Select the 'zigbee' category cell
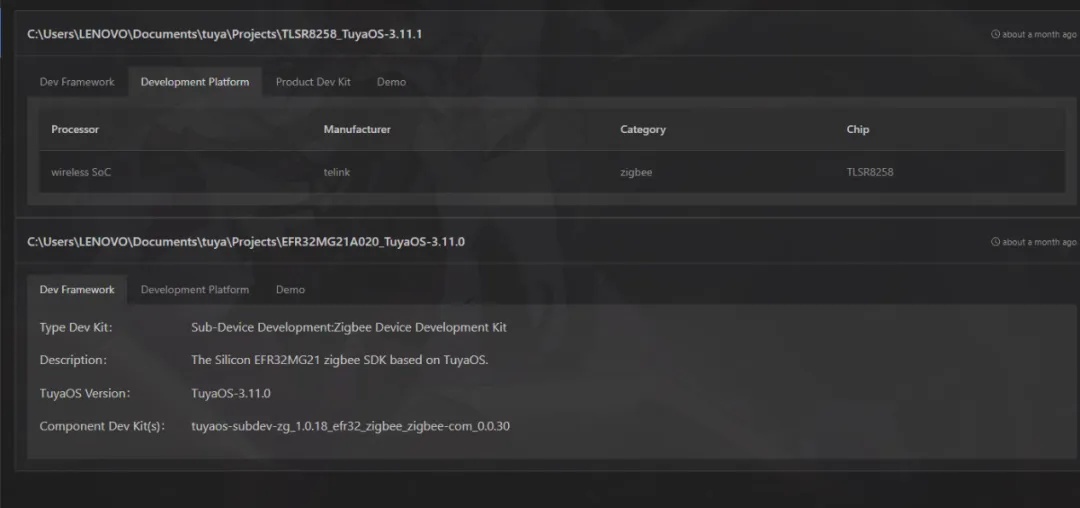 pyautogui.click(x=636, y=172)
